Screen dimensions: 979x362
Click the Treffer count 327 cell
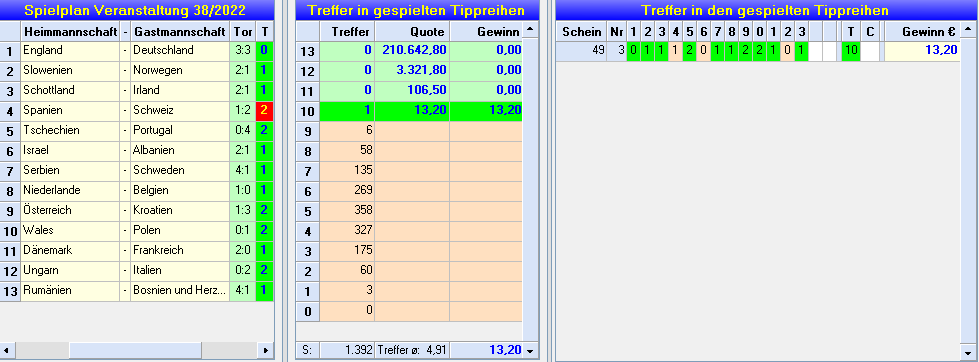[347, 230]
